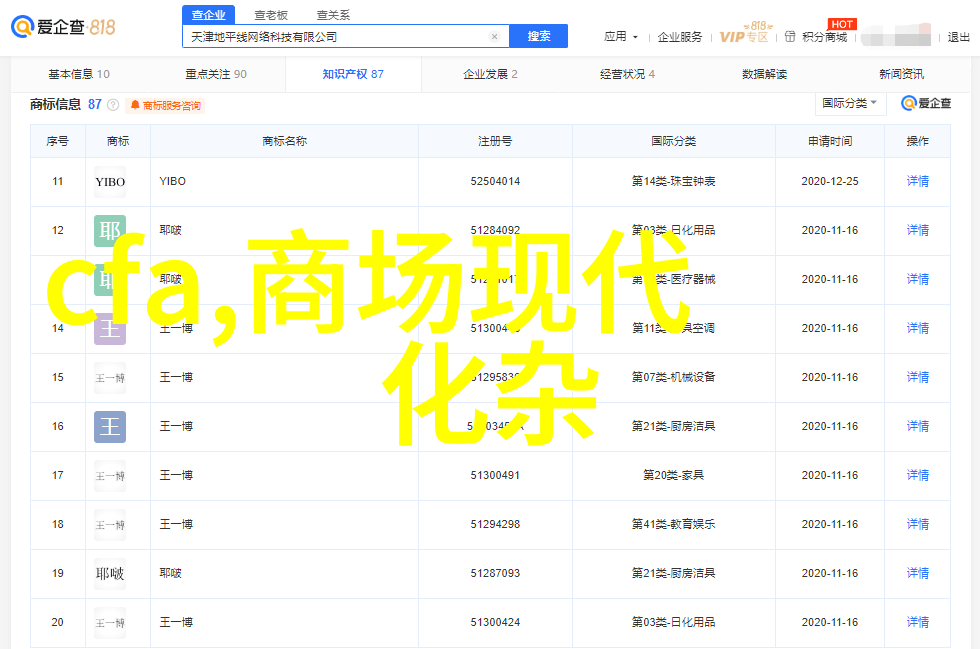Image resolution: width=980 pixels, height=649 pixels.
Task: Switch to the 企业发展 2 tab
Action: click(490, 74)
